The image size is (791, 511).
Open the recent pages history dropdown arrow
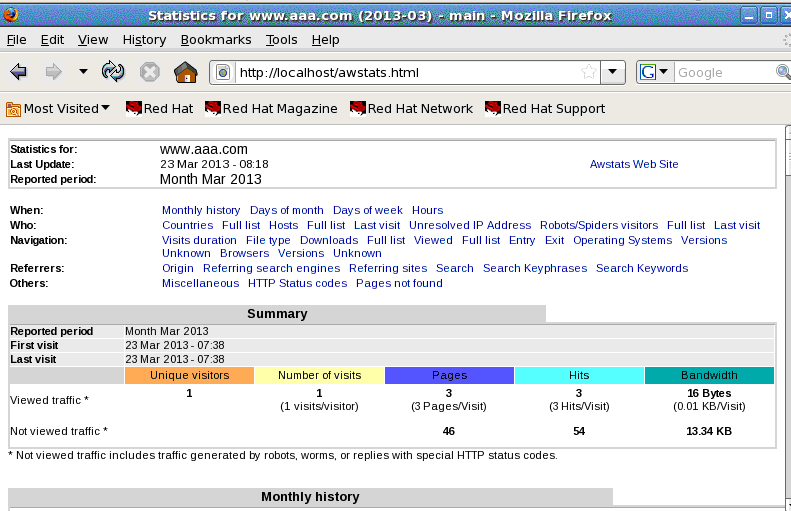pos(83,72)
